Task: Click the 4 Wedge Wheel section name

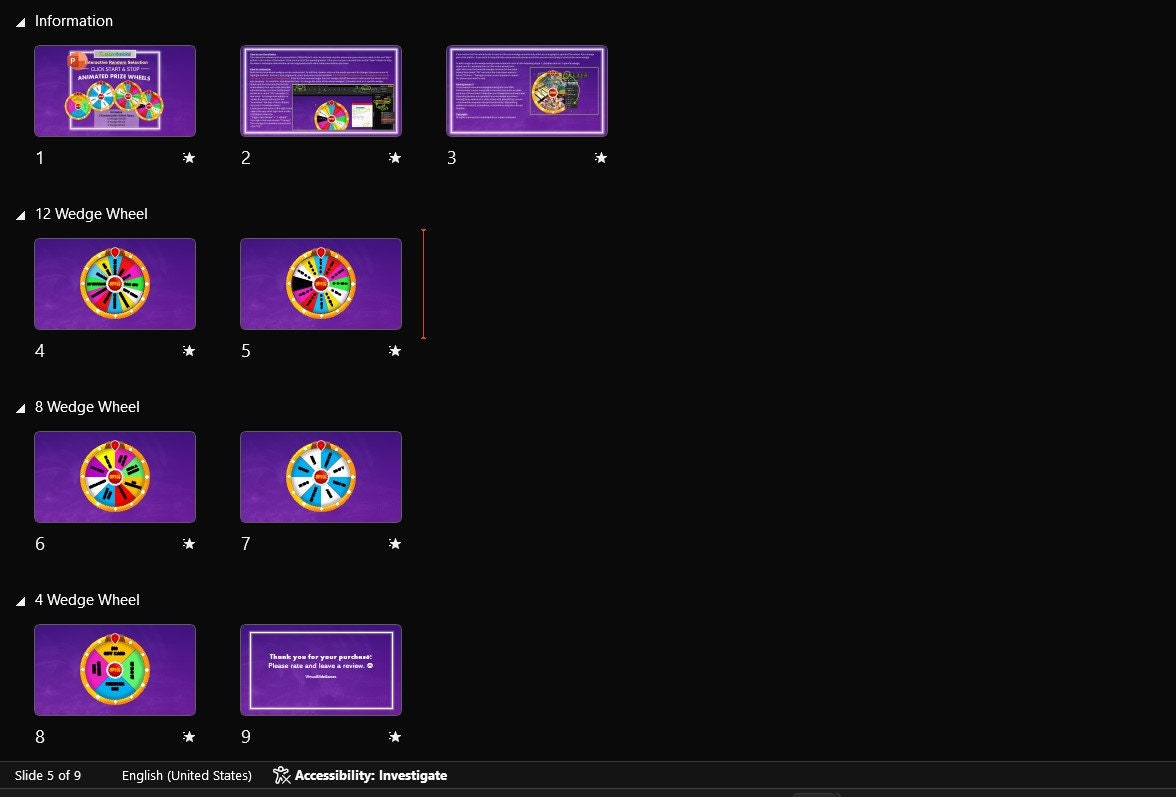Action: (x=87, y=600)
